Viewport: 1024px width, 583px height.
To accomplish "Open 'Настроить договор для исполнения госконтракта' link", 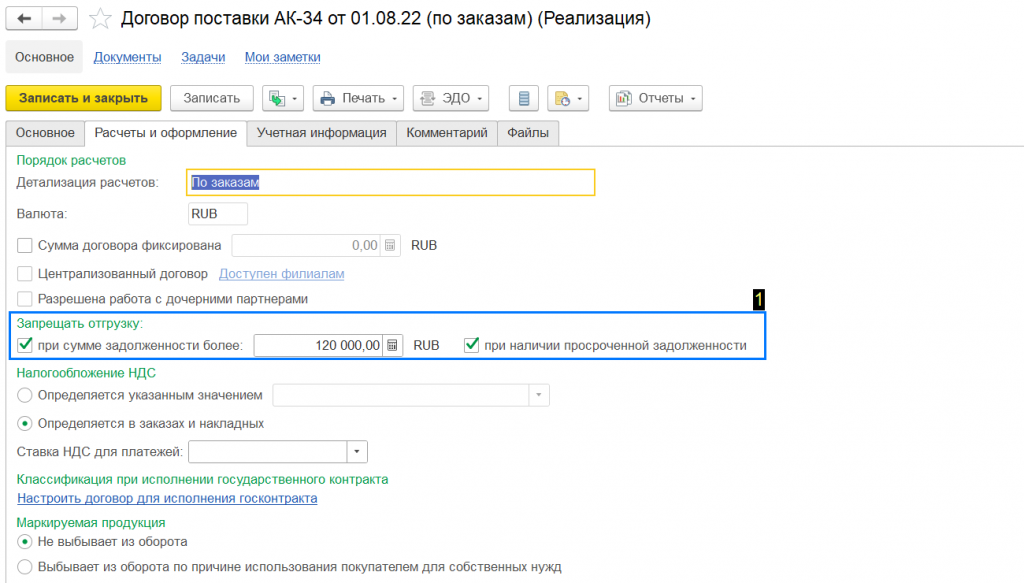I will (x=167, y=498).
